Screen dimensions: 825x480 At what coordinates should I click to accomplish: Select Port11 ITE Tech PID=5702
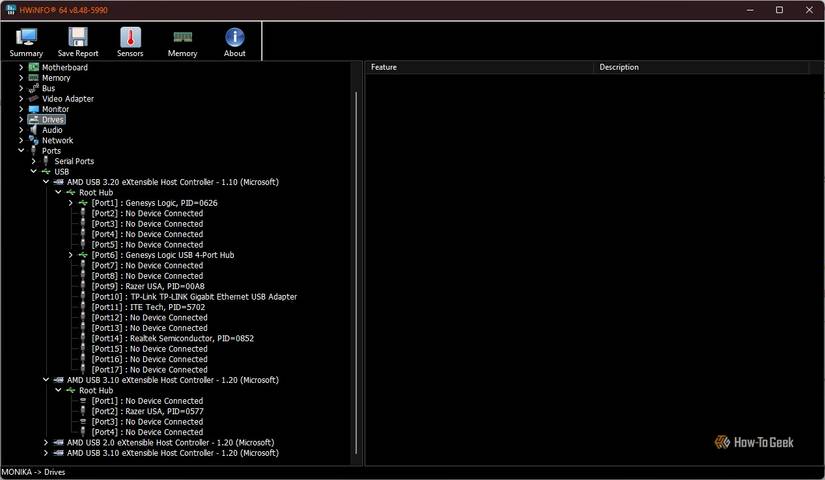(x=148, y=307)
